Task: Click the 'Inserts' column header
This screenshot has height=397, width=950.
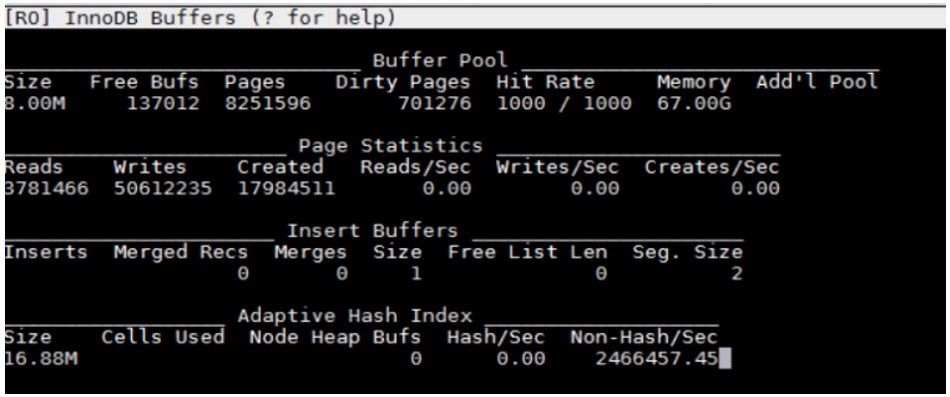Action: 46,252
